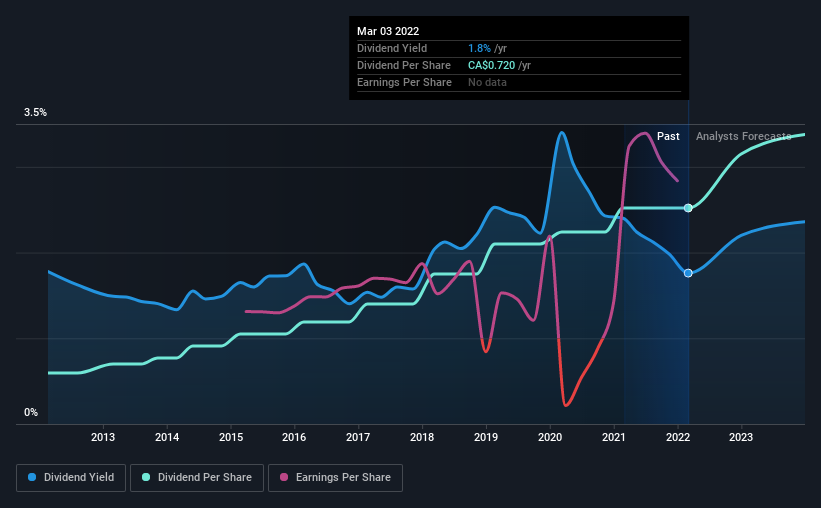The width and height of the screenshot is (821, 508).
Task: Click the 2020 label on the x-axis
Action: coord(550,437)
